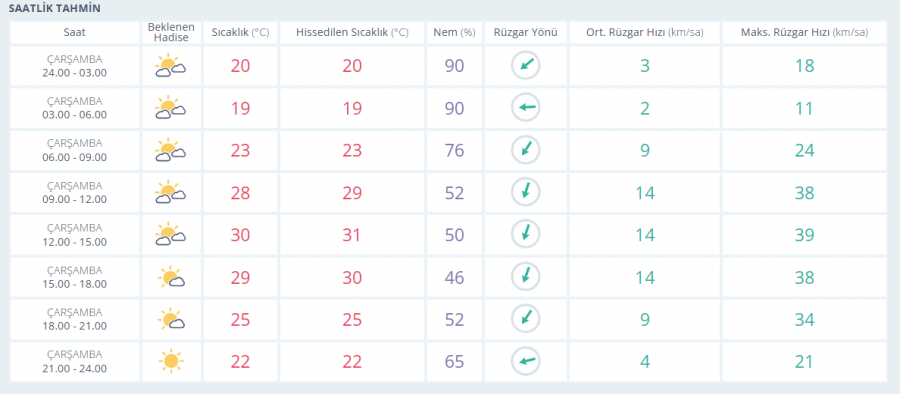Select the Sıcaklık (°C) column header

click(x=240, y=33)
